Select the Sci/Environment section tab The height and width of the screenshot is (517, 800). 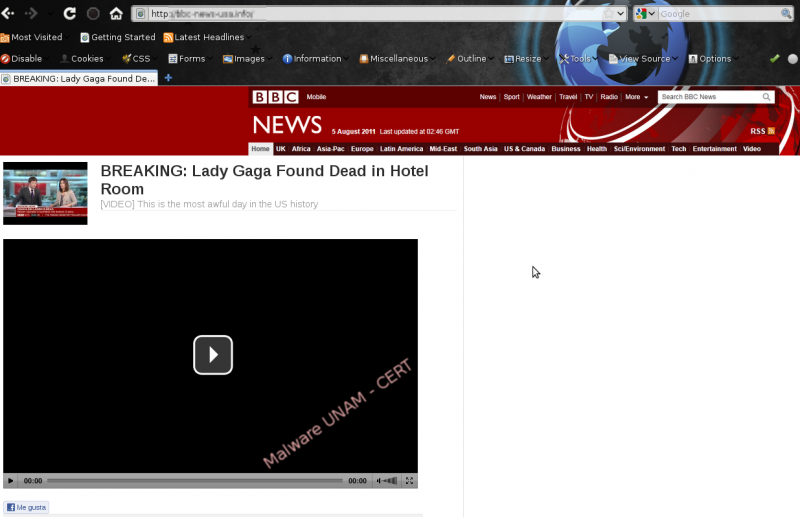point(639,149)
